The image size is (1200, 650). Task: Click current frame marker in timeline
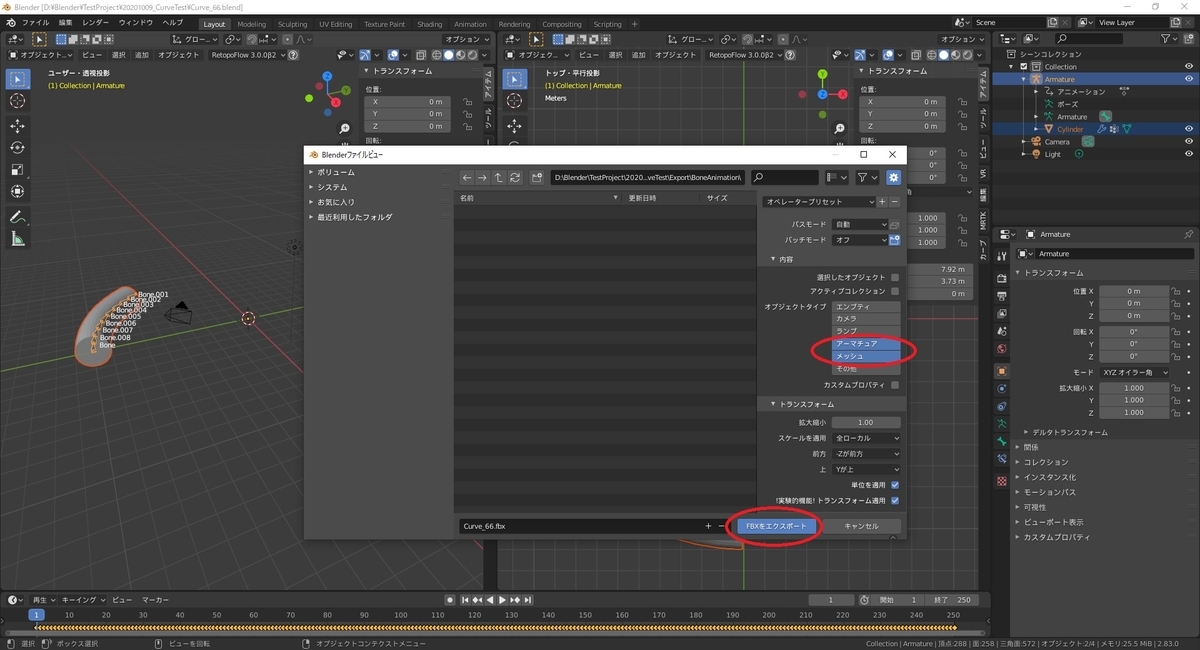click(x=37, y=614)
